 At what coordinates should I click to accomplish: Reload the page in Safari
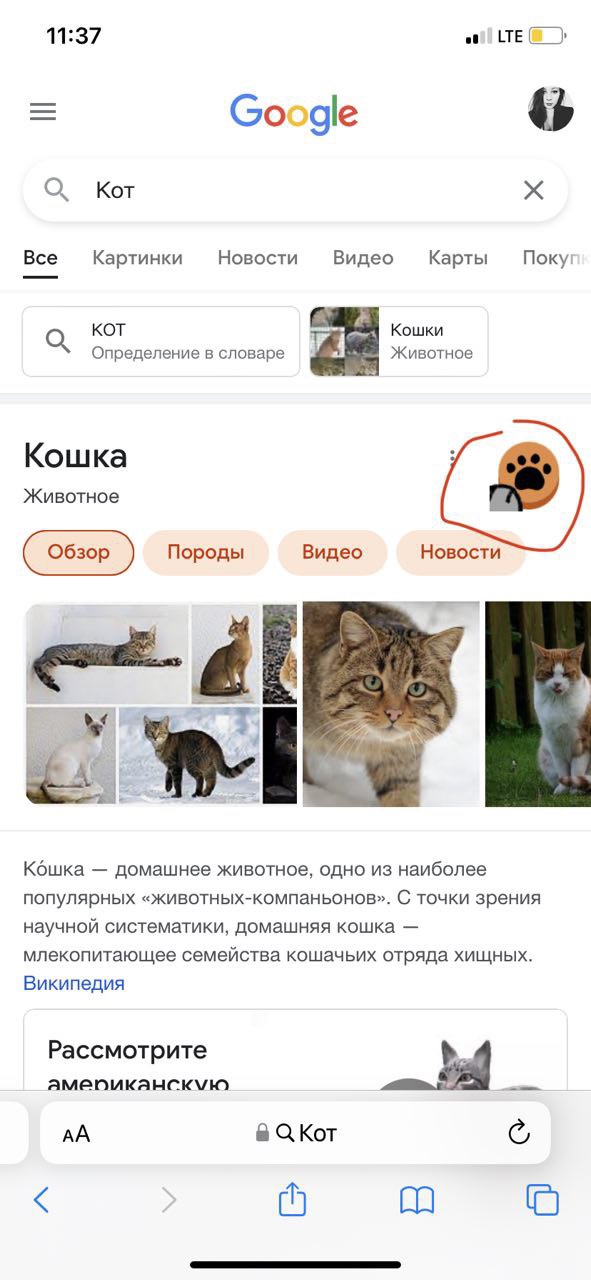pos(518,1132)
